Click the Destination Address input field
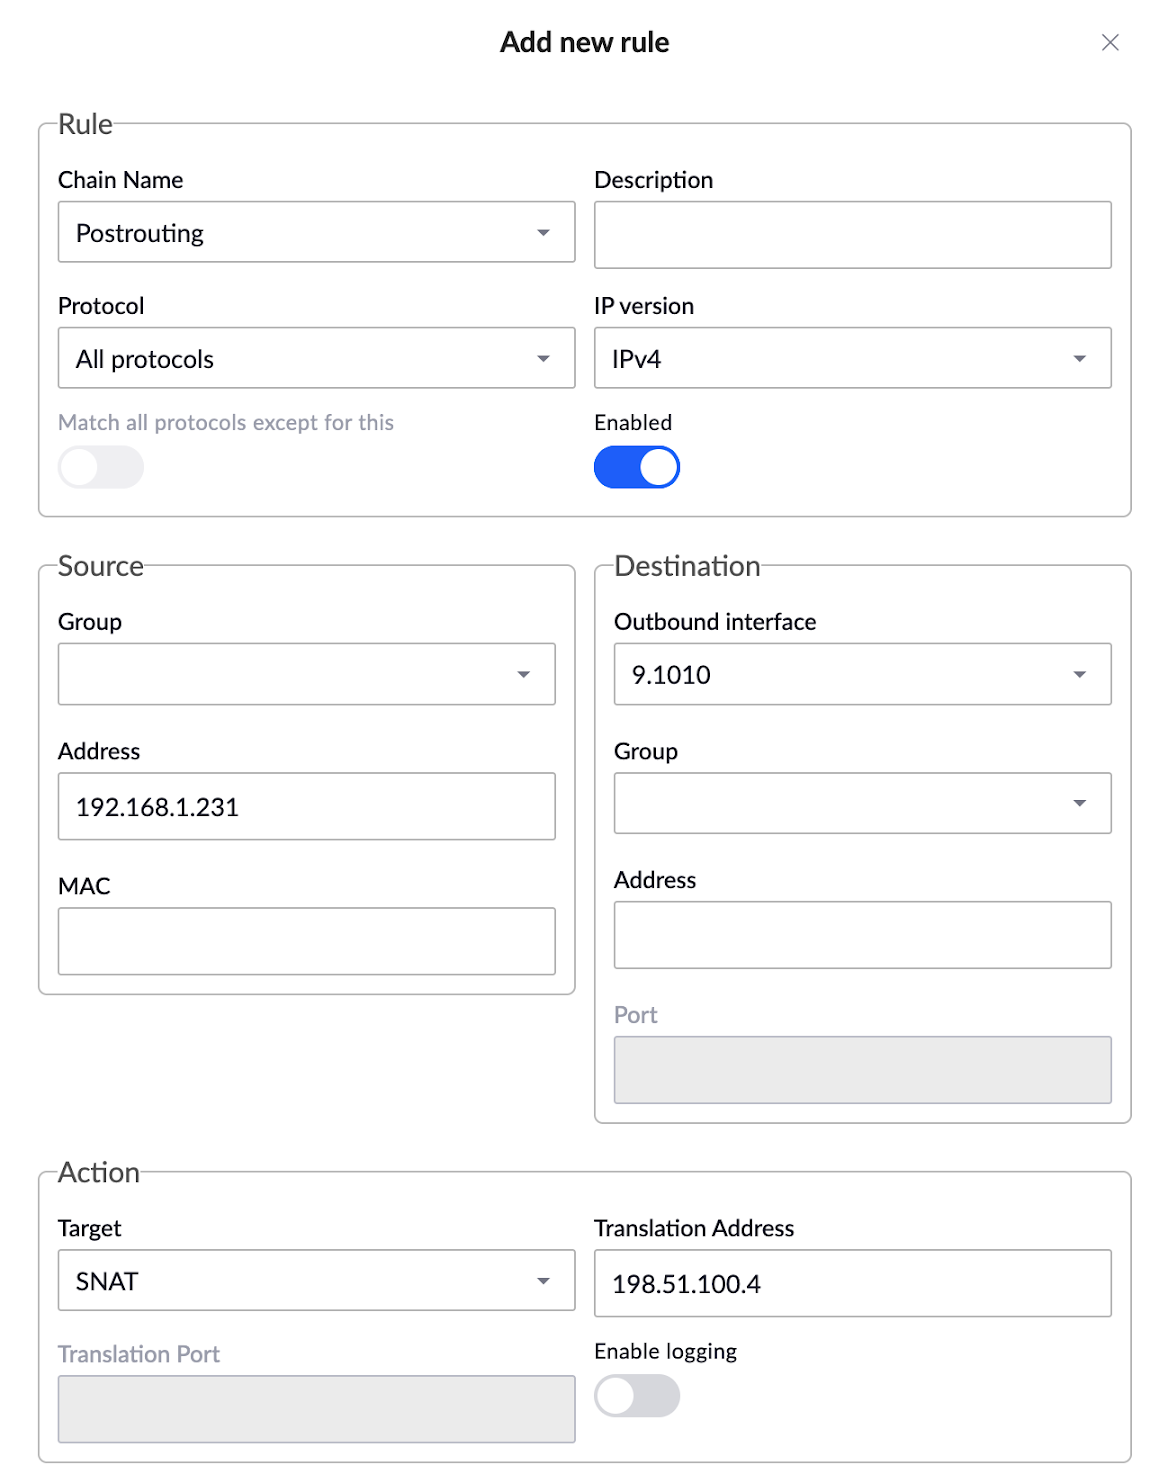Viewport: 1168px width, 1482px height. pos(862,934)
